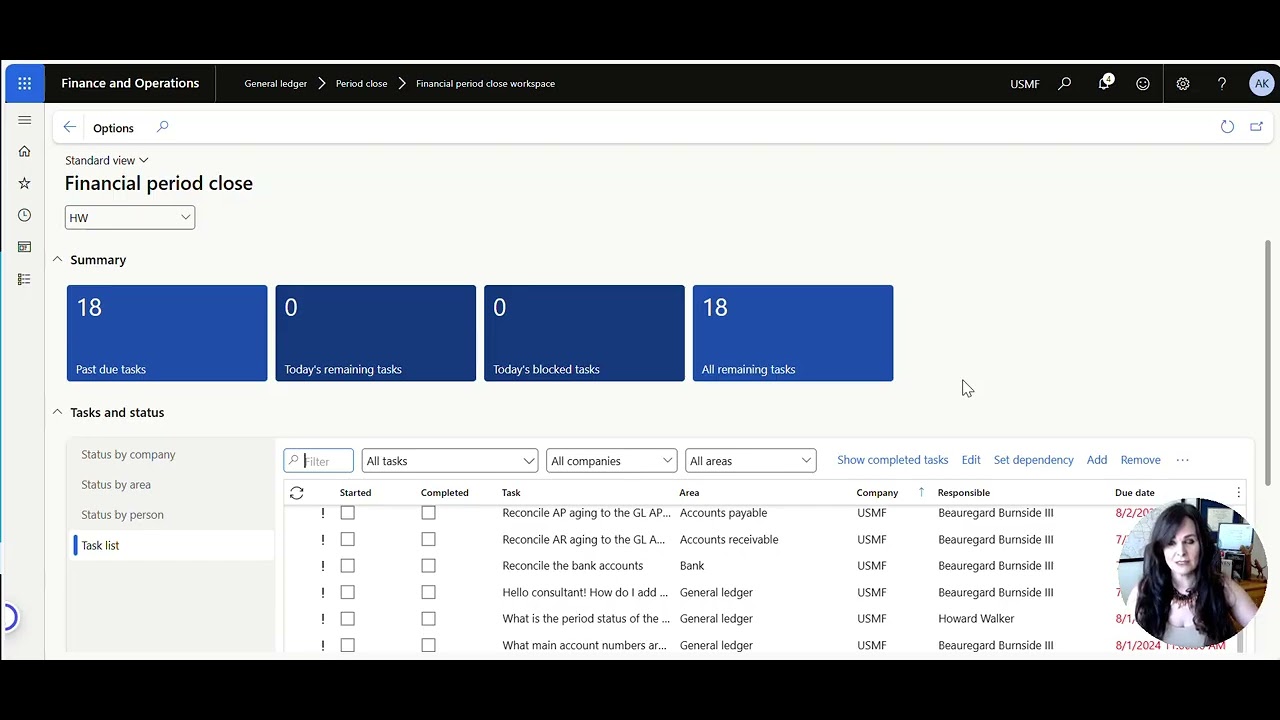Sort by the Due date column header
The image size is (1280, 720).
click(x=1135, y=492)
